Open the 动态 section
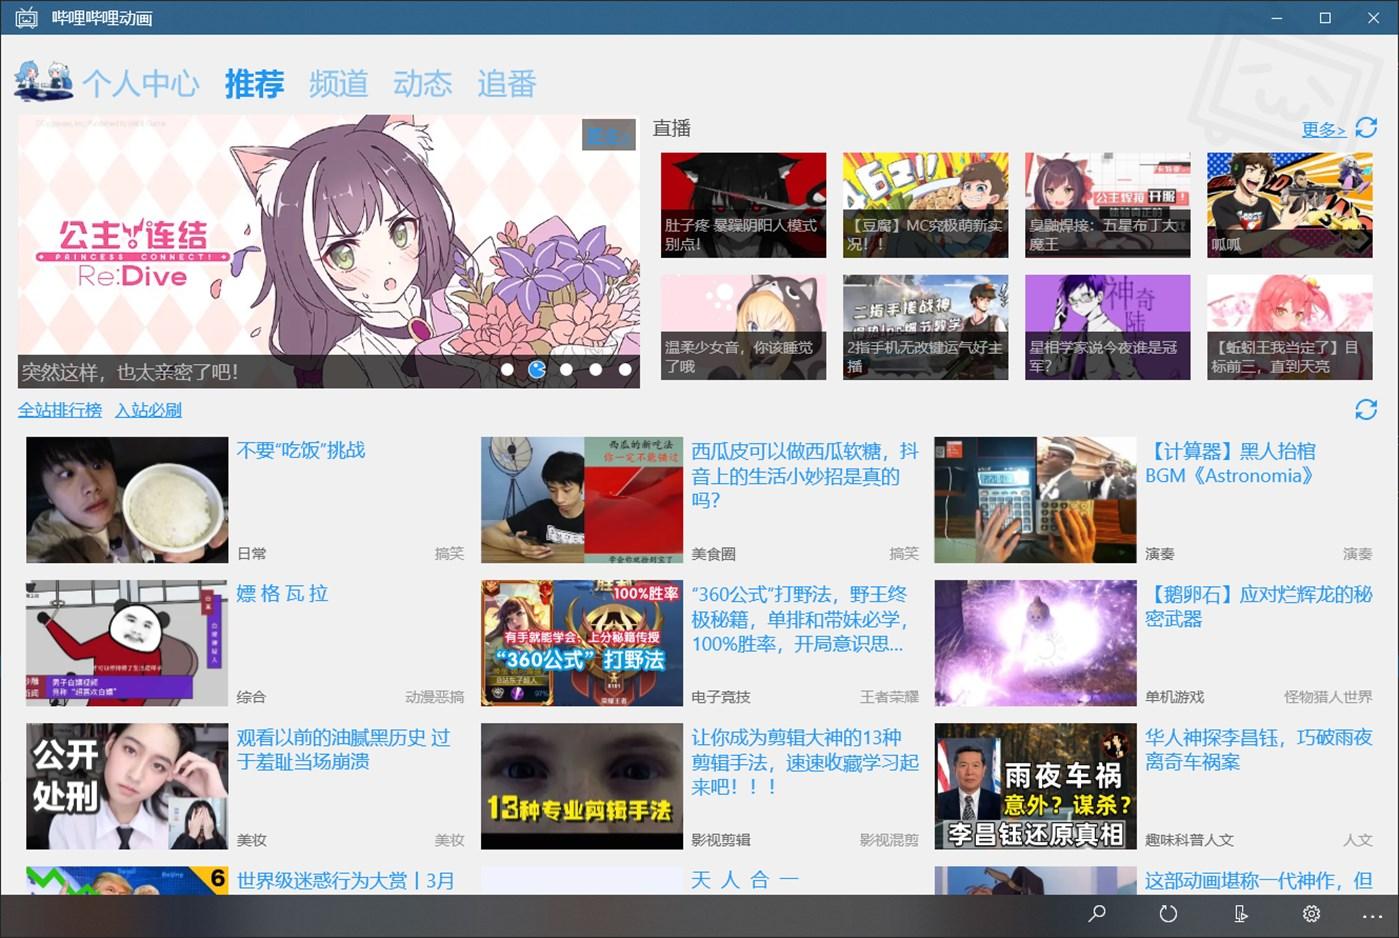 (x=423, y=84)
